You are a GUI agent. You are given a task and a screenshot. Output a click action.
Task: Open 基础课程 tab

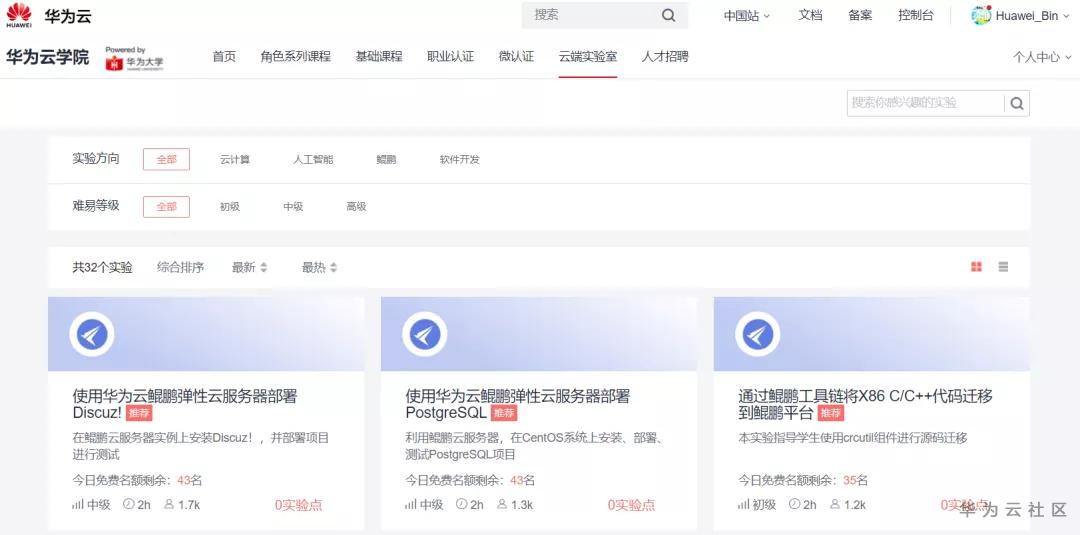point(379,56)
